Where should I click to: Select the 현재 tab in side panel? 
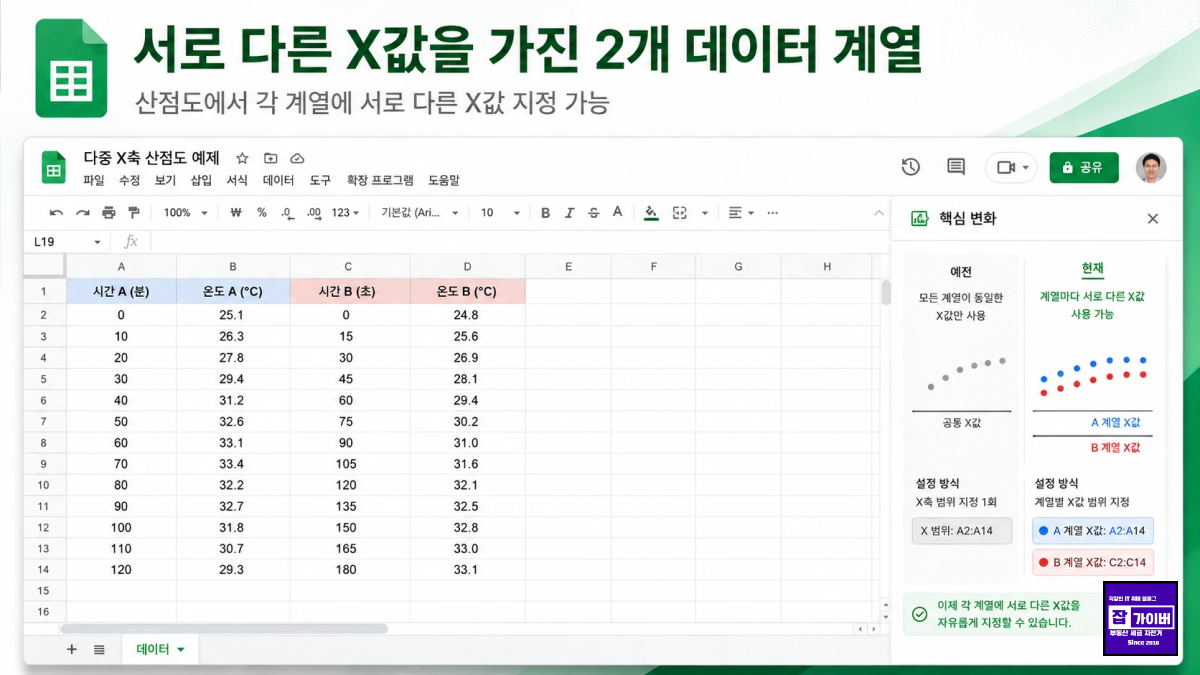pos(1092,270)
